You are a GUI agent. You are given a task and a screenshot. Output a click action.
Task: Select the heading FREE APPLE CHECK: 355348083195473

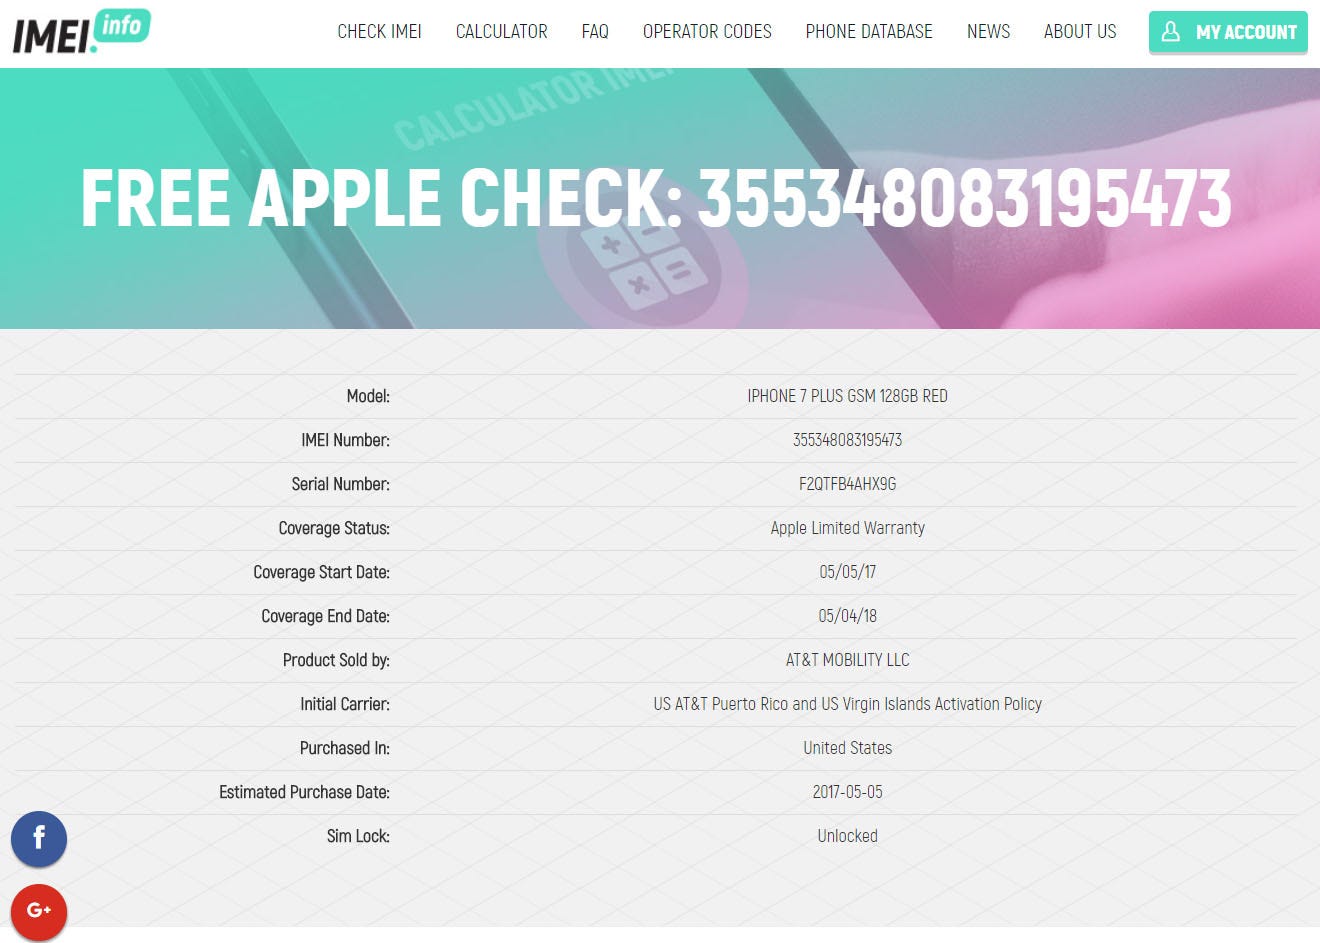pyautogui.click(x=656, y=198)
